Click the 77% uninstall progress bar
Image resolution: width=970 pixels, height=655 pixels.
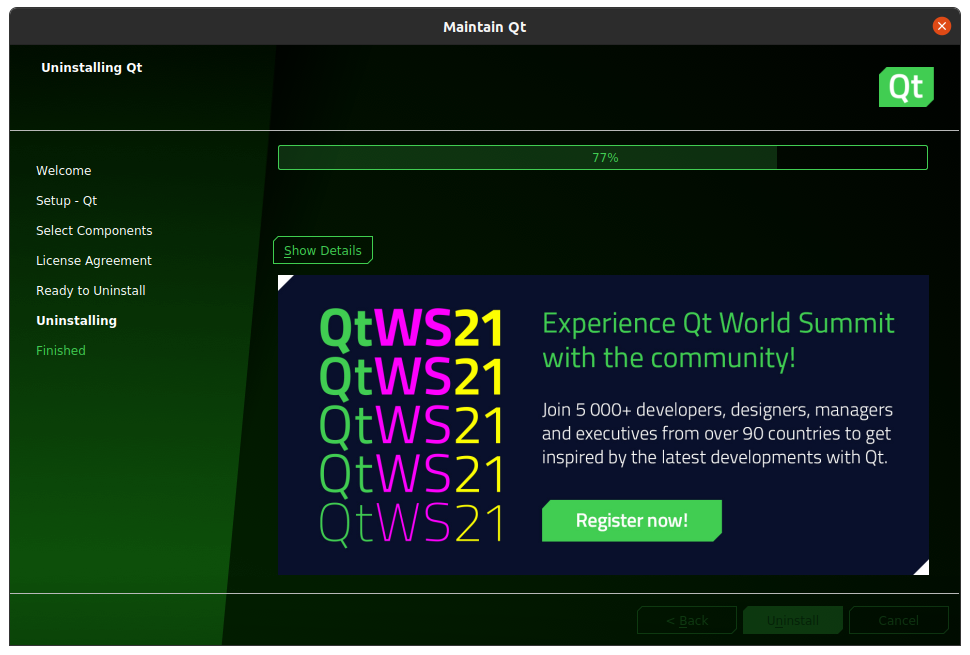(x=603, y=157)
